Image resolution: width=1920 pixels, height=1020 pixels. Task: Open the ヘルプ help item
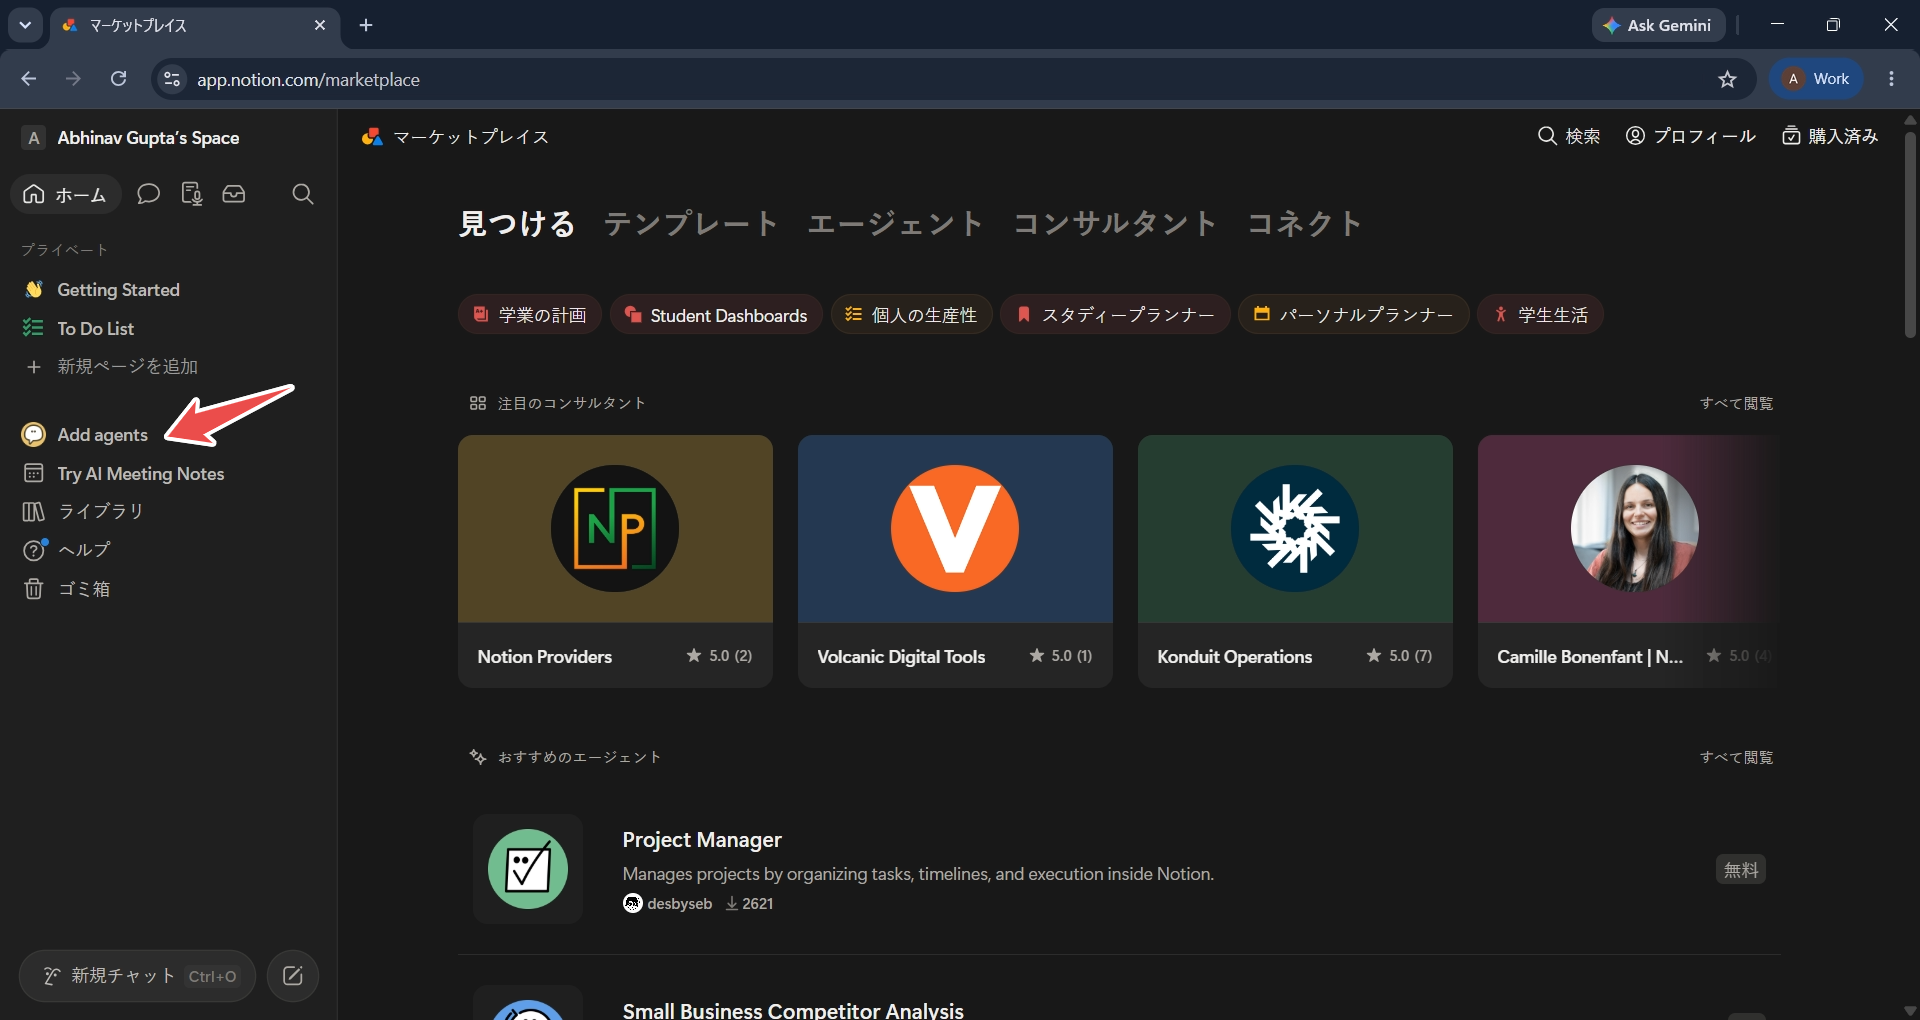coord(168,550)
